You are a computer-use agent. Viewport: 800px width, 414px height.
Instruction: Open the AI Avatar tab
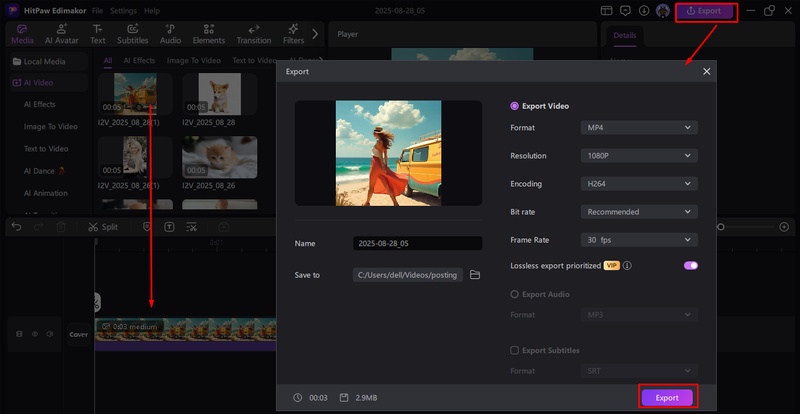(x=62, y=34)
